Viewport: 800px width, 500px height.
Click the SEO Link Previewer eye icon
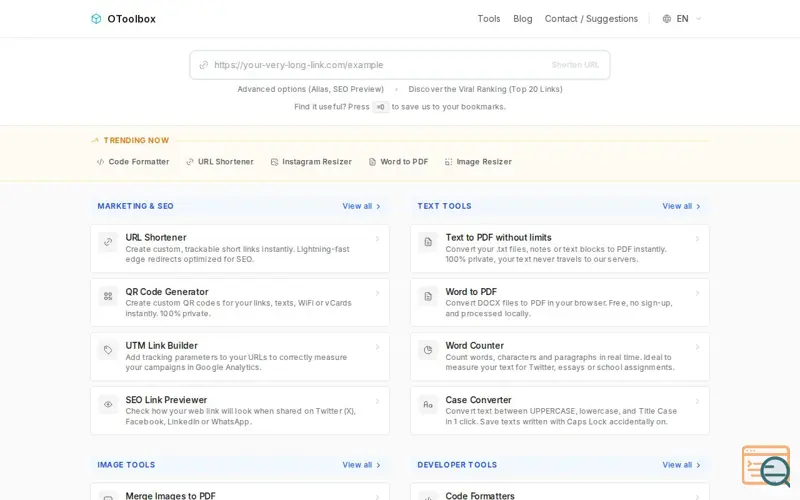coord(108,404)
